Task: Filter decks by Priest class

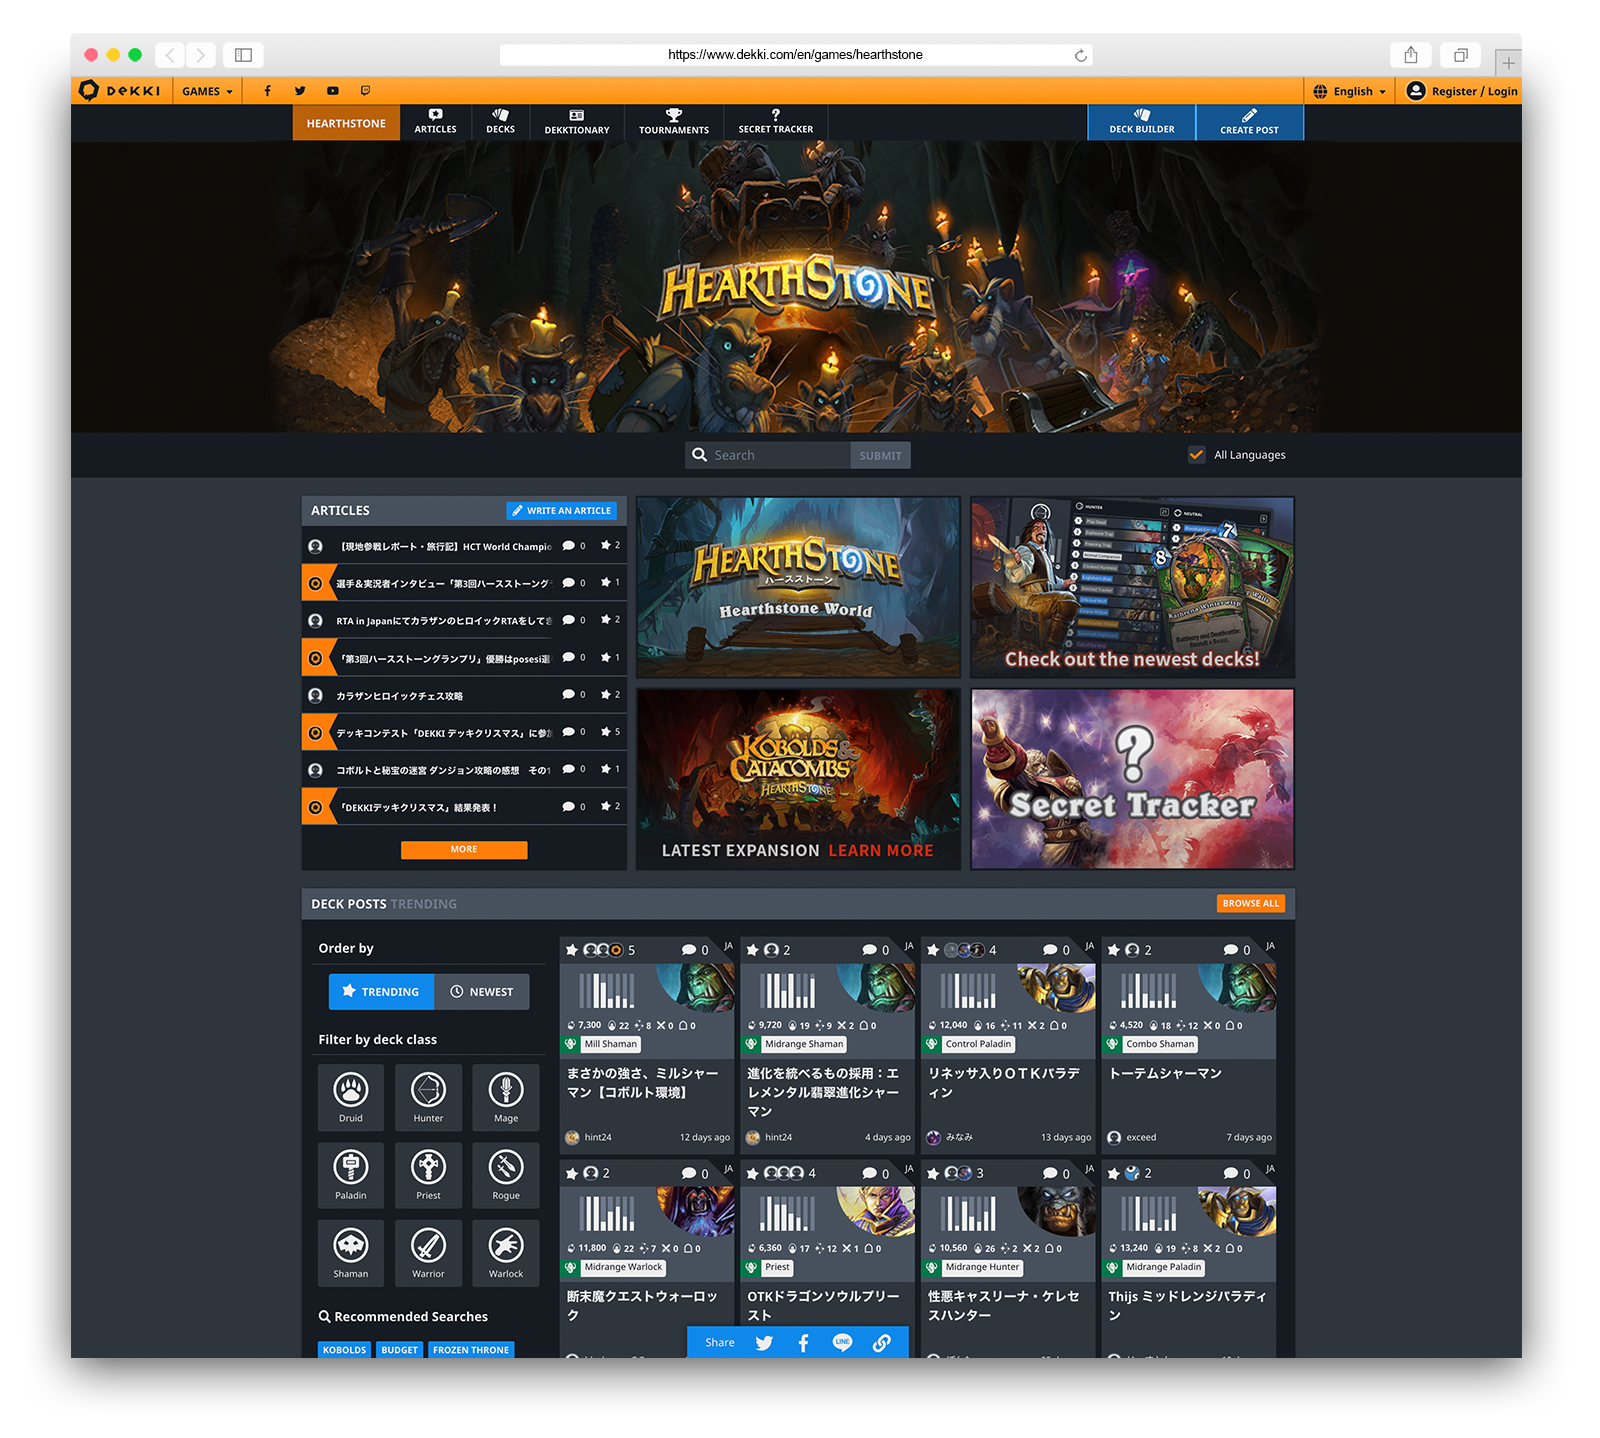Action: click(x=428, y=1175)
